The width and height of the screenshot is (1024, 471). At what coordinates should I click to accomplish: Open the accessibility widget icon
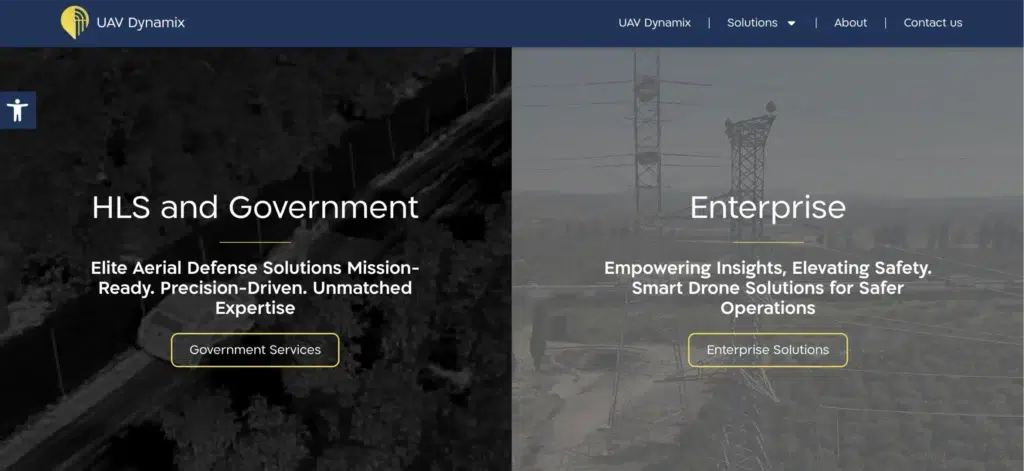18,110
